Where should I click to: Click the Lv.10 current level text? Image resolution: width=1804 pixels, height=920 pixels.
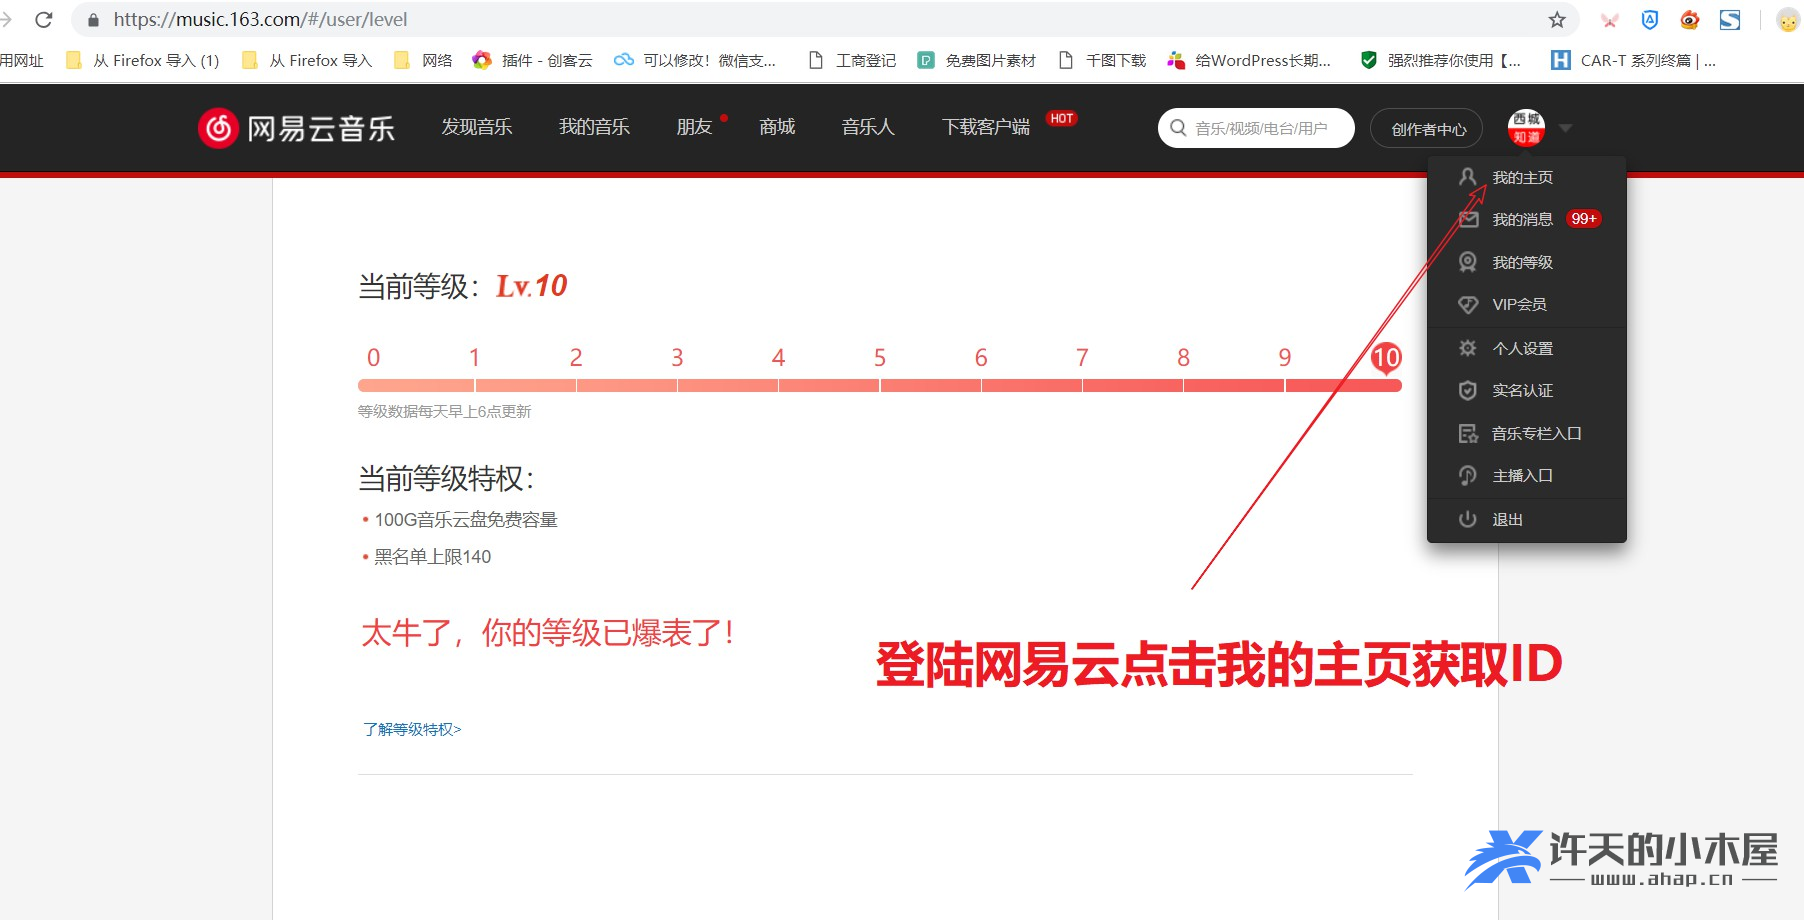pyautogui.click(x=531, y=286)
